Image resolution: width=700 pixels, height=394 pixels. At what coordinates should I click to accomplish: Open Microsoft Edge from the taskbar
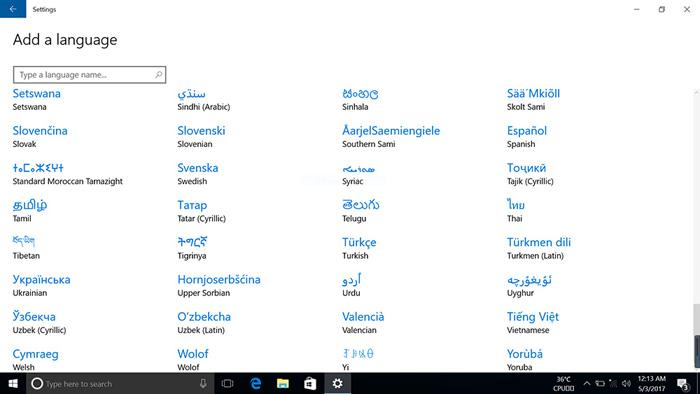click(255, 383)
